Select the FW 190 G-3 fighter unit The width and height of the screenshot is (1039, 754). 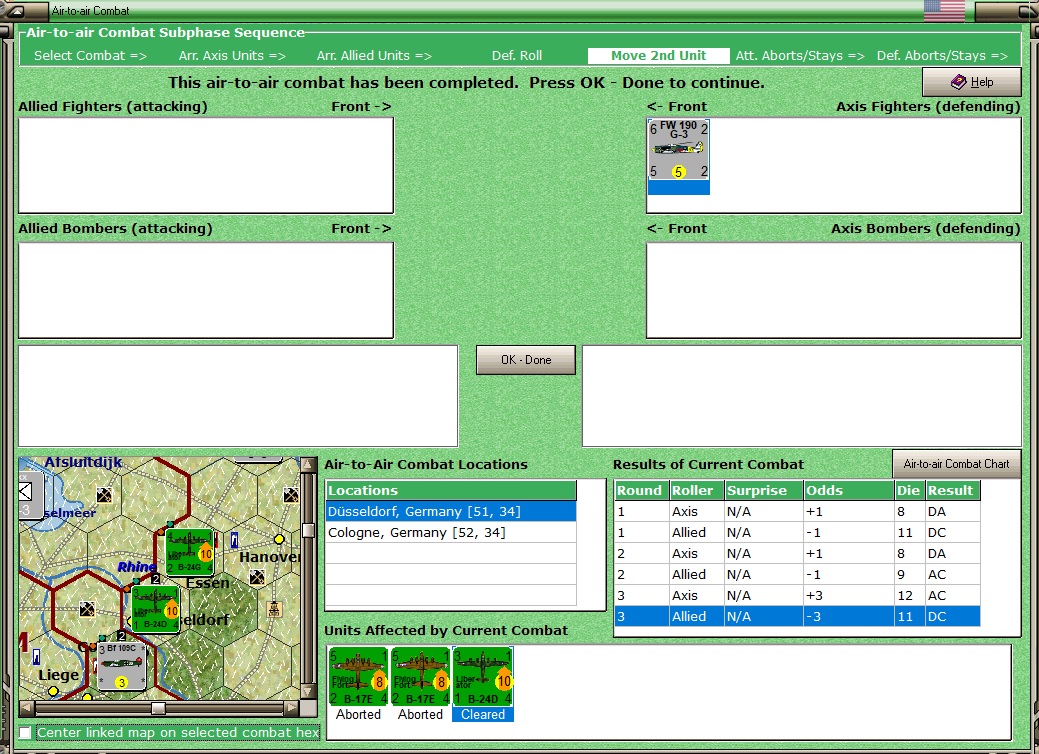(678, 150)
